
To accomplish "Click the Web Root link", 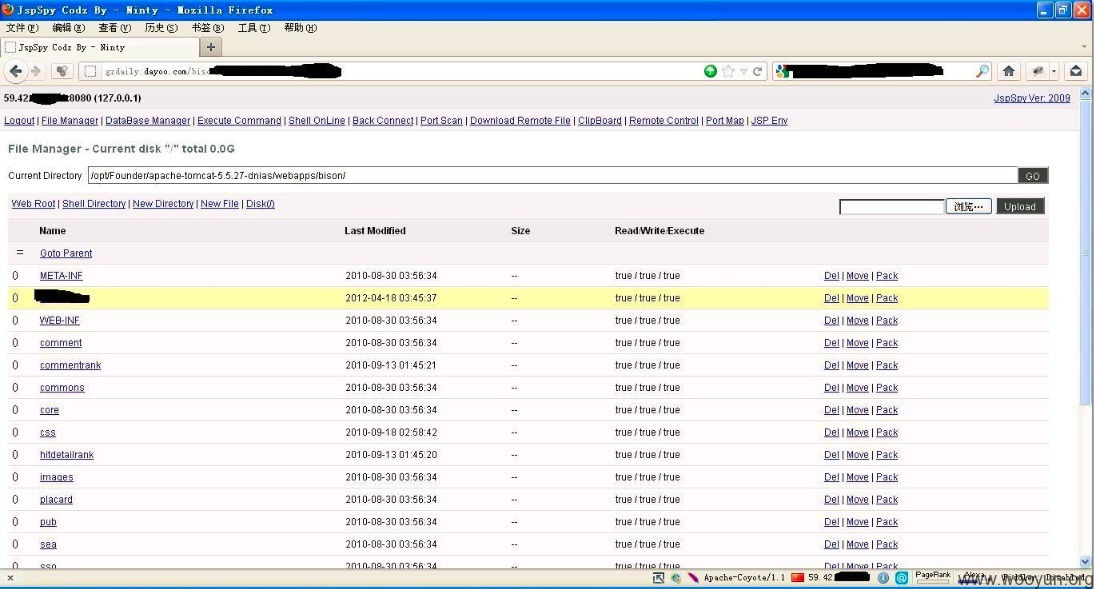I will 33,204.
